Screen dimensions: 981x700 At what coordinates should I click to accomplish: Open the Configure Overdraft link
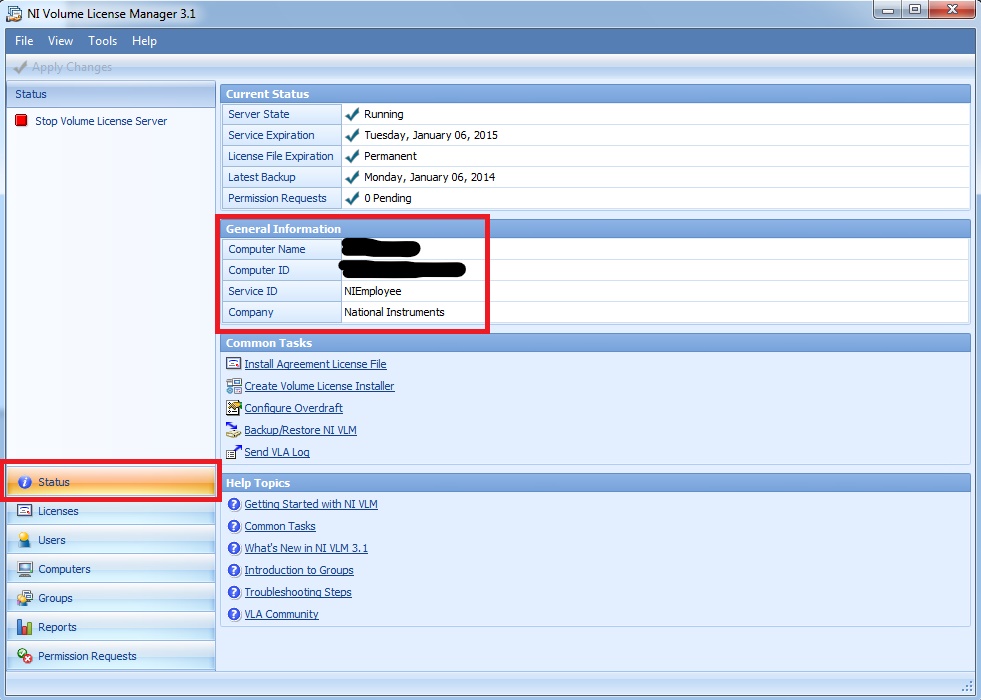point(293,408)
